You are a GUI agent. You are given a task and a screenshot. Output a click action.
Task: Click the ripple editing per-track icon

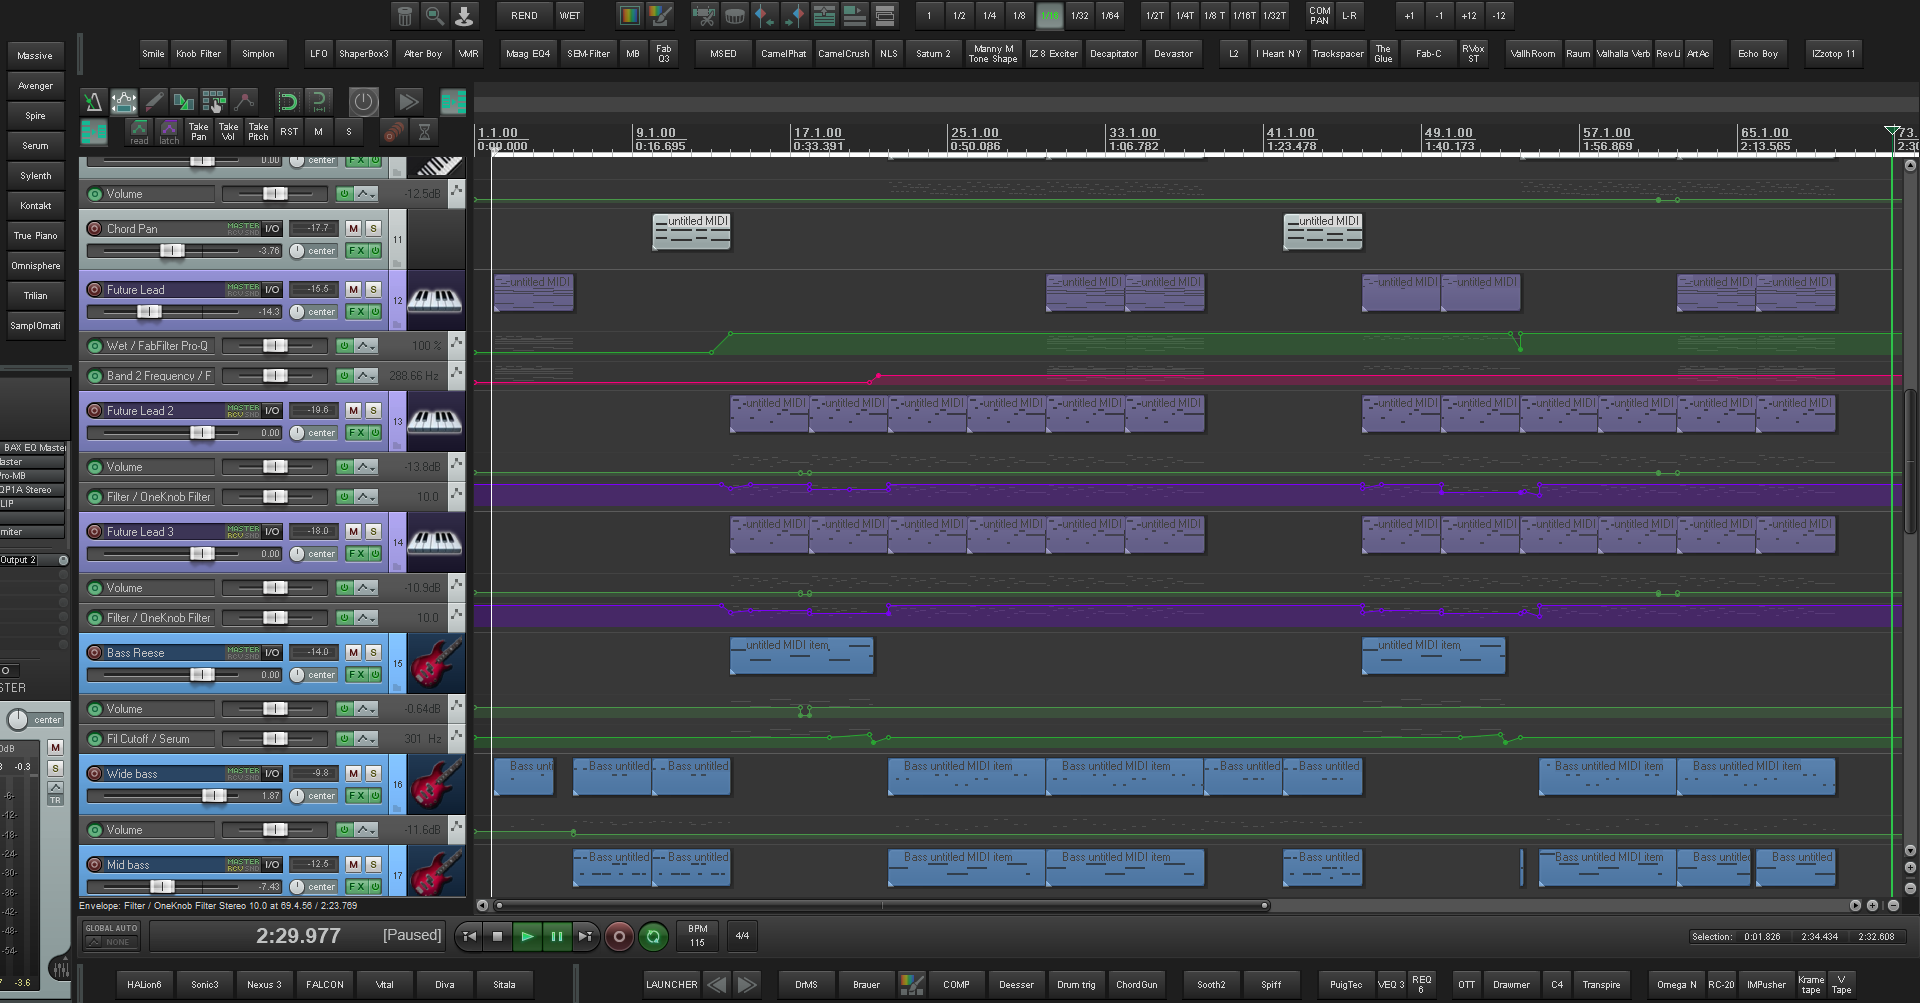pos(287,101)
